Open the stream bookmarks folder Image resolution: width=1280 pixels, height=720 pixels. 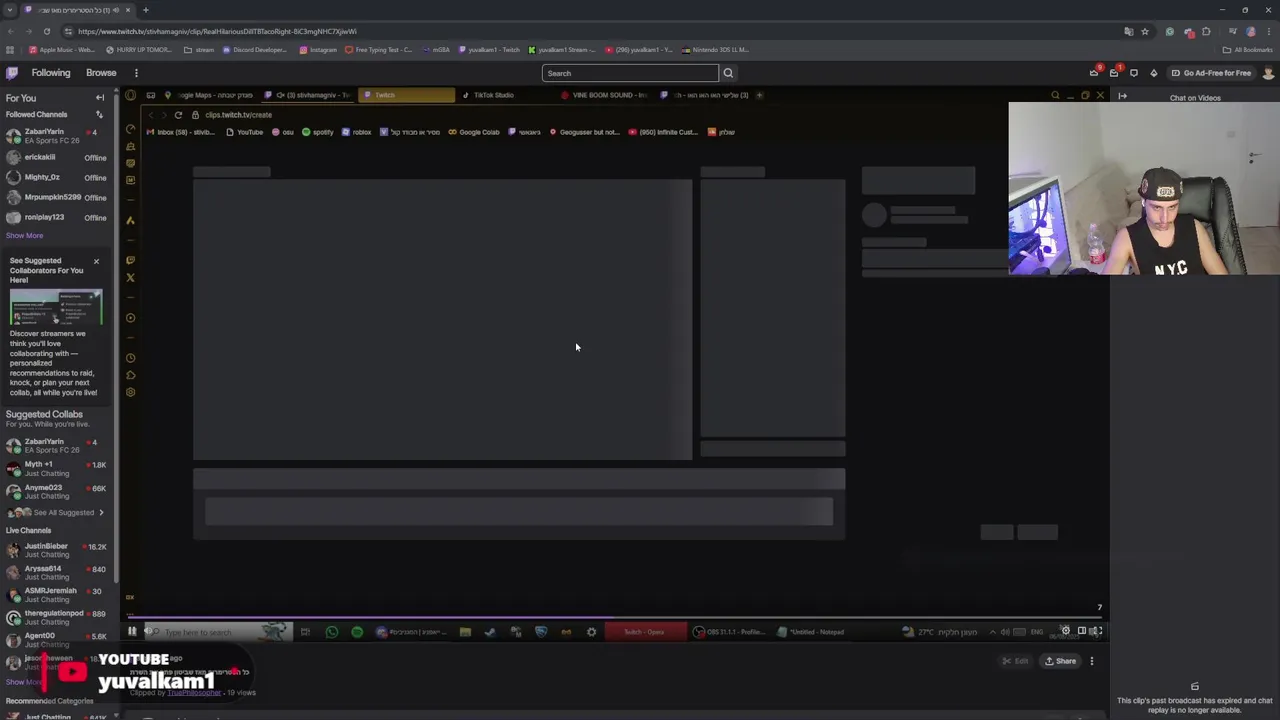coord(199,50)
